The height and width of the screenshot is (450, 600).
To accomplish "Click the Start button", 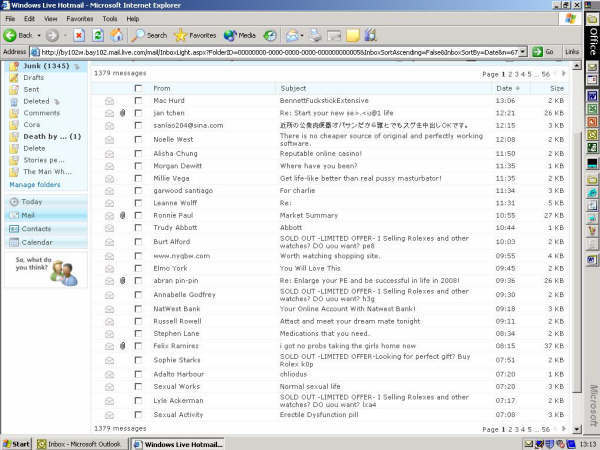I will tap(16, 444).
